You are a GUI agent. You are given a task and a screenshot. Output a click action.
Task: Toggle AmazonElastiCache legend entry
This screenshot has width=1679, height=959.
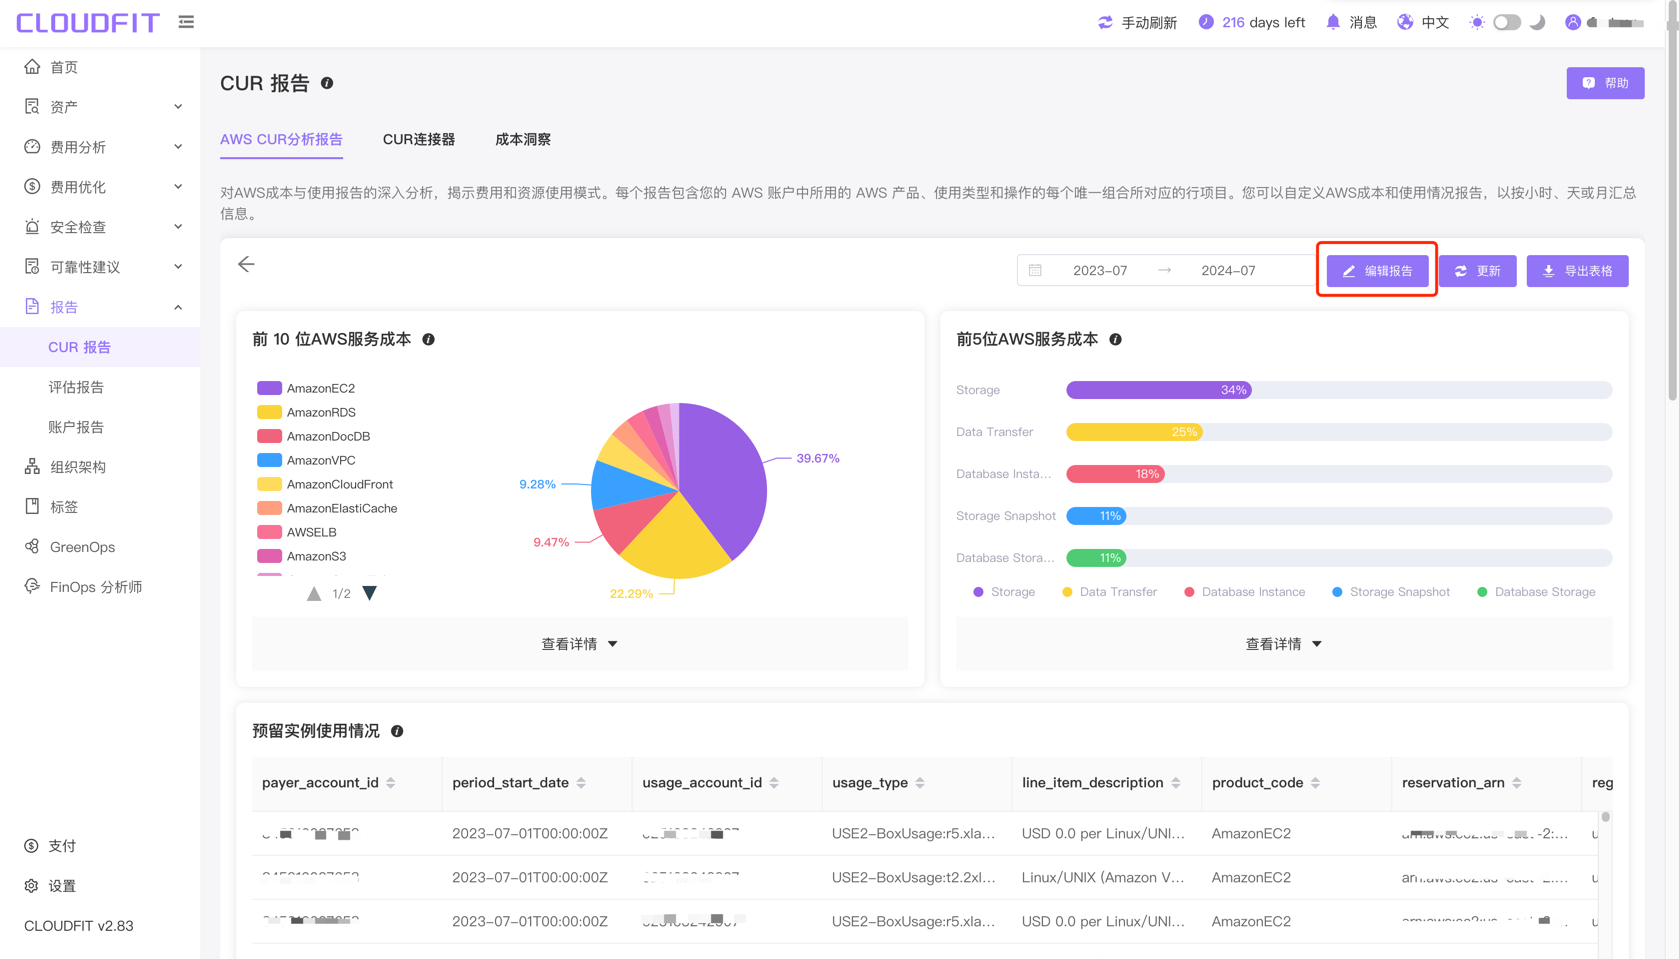[327, 508]
